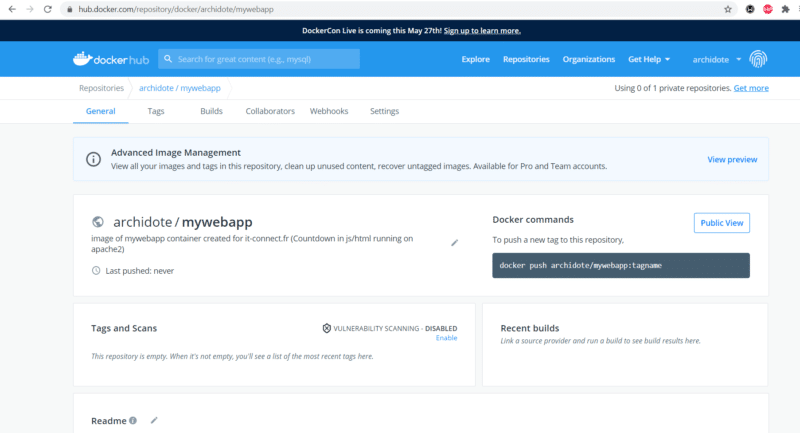
Task: Open Organizations in top navigation
Action: [x=589, y=59]
